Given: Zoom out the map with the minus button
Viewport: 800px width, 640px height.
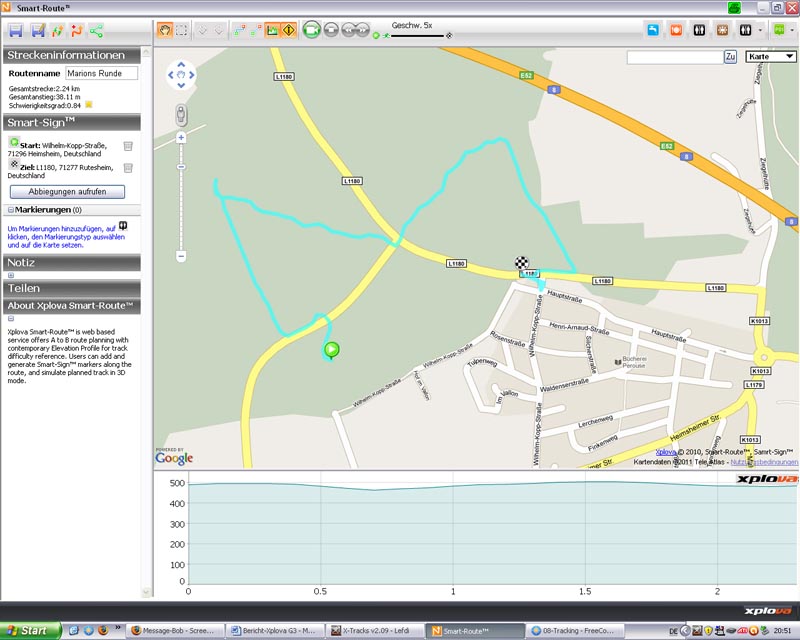Looking at the screenshot, I should tap(181, 256).
